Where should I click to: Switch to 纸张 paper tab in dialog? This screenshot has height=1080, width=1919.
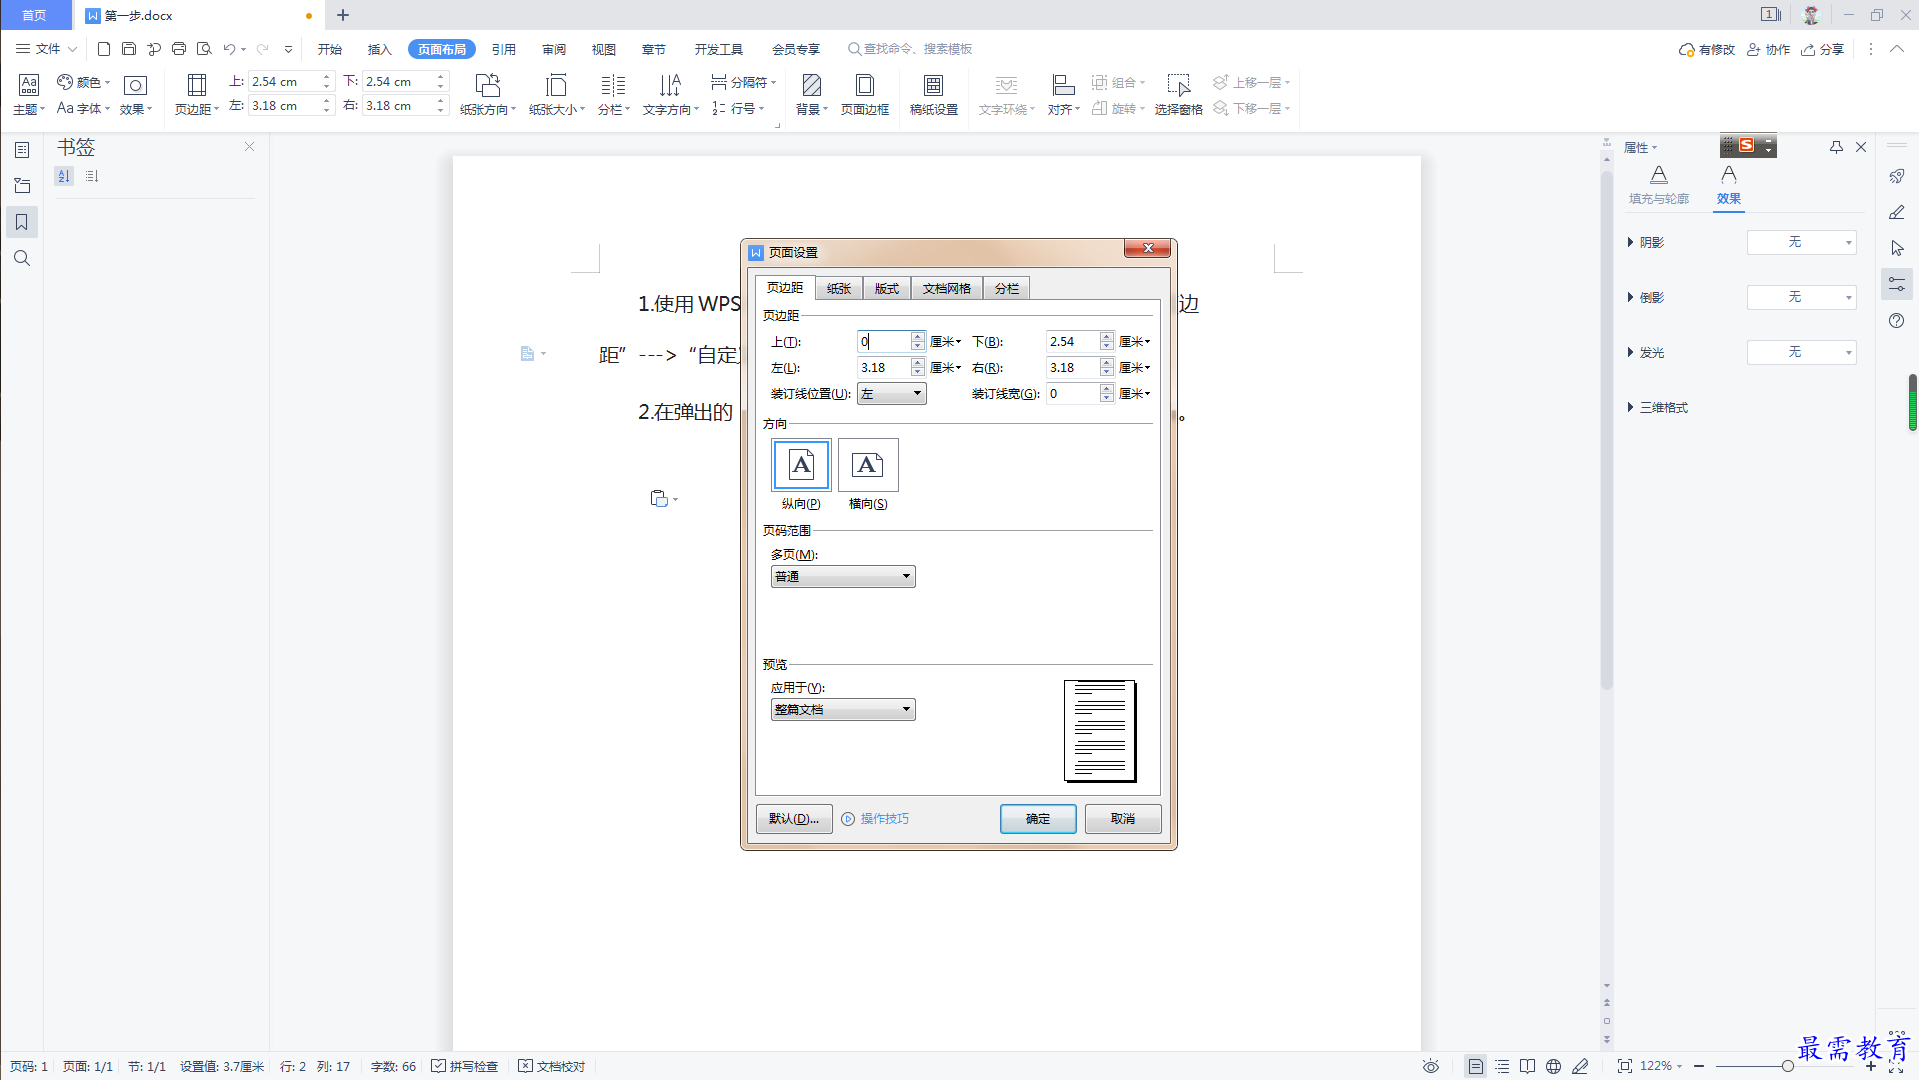tap(838, 288)
